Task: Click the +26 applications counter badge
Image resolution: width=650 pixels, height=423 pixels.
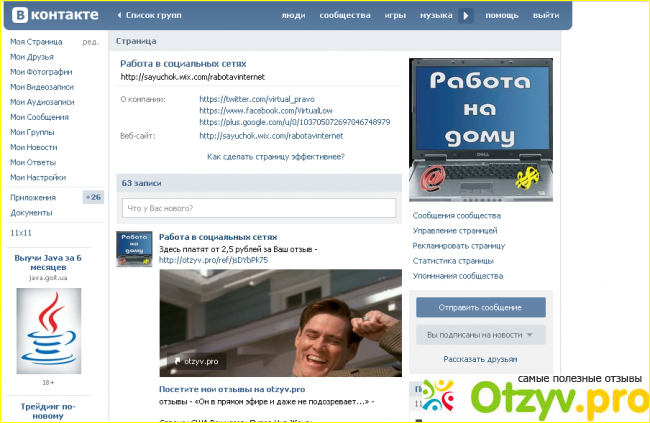Action: [93, 197]
